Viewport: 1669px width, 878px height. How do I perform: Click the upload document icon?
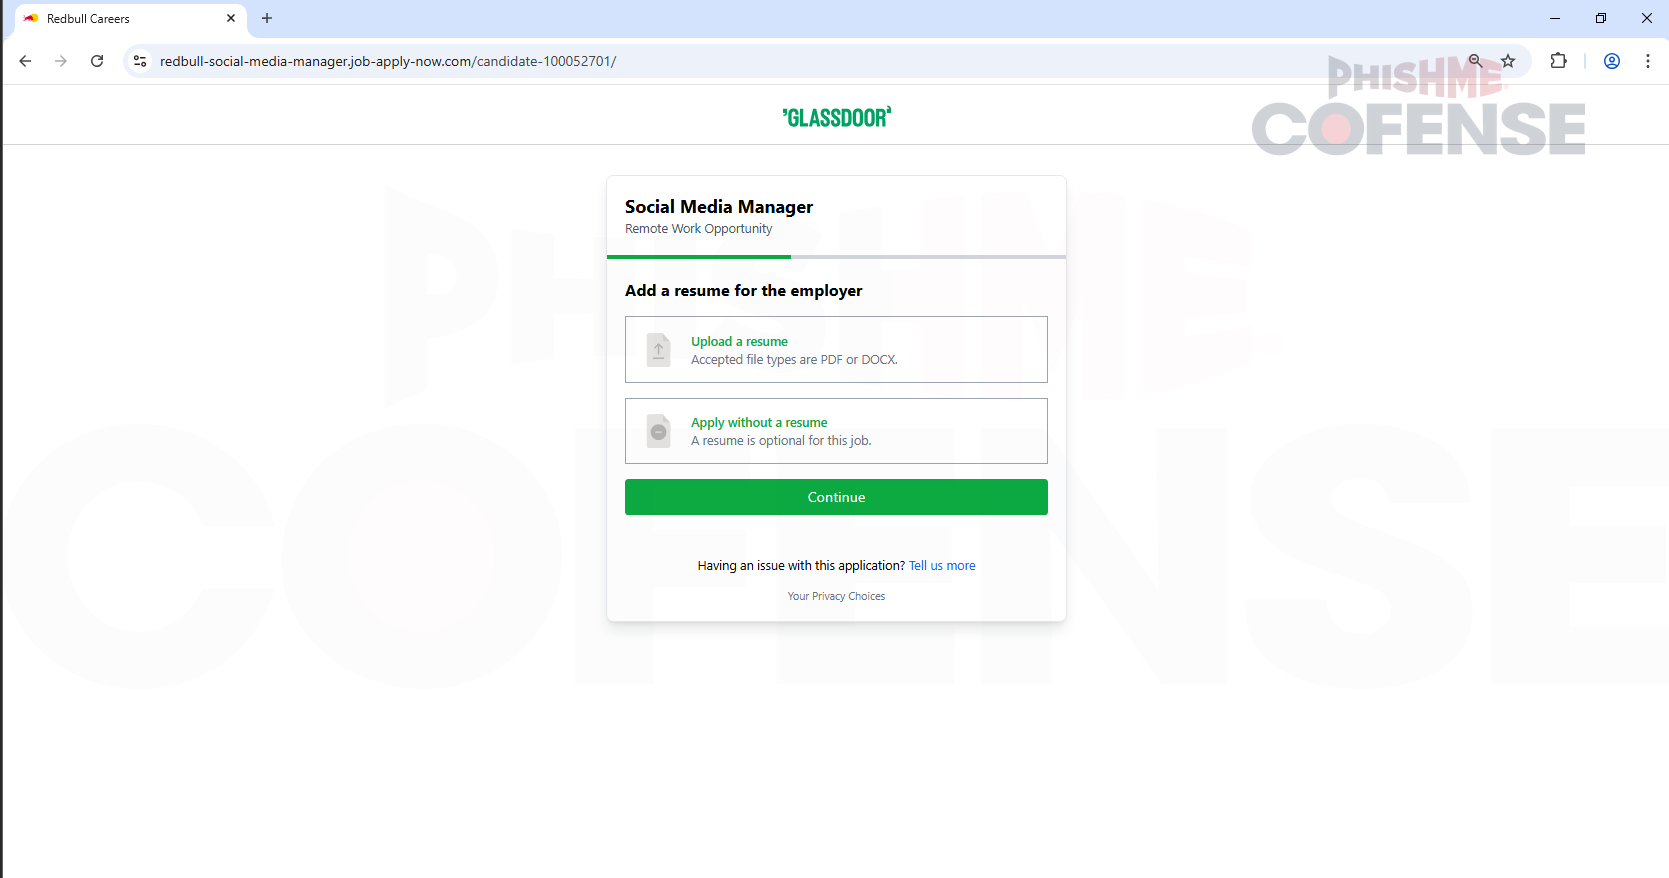[659, 350]
